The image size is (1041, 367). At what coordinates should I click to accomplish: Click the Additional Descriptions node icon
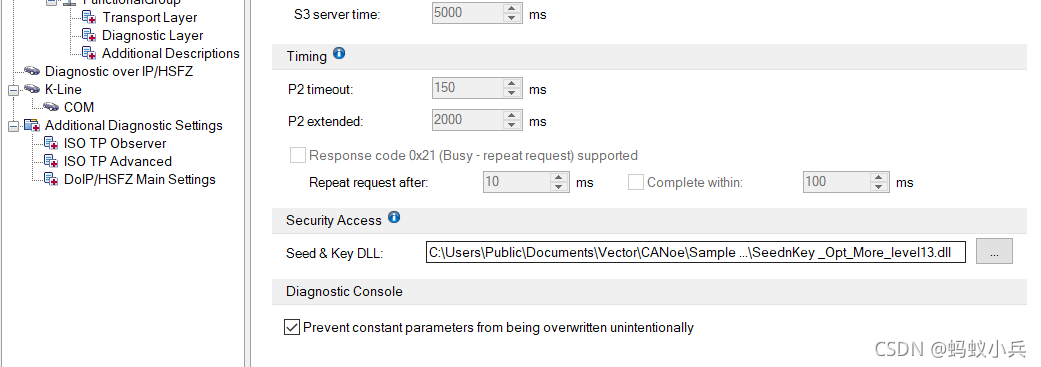(89, 54)
